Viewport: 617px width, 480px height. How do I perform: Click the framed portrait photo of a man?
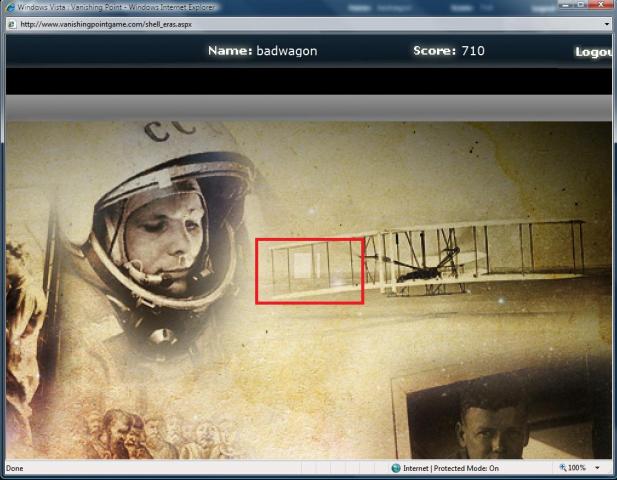click(x=501, y=413)
